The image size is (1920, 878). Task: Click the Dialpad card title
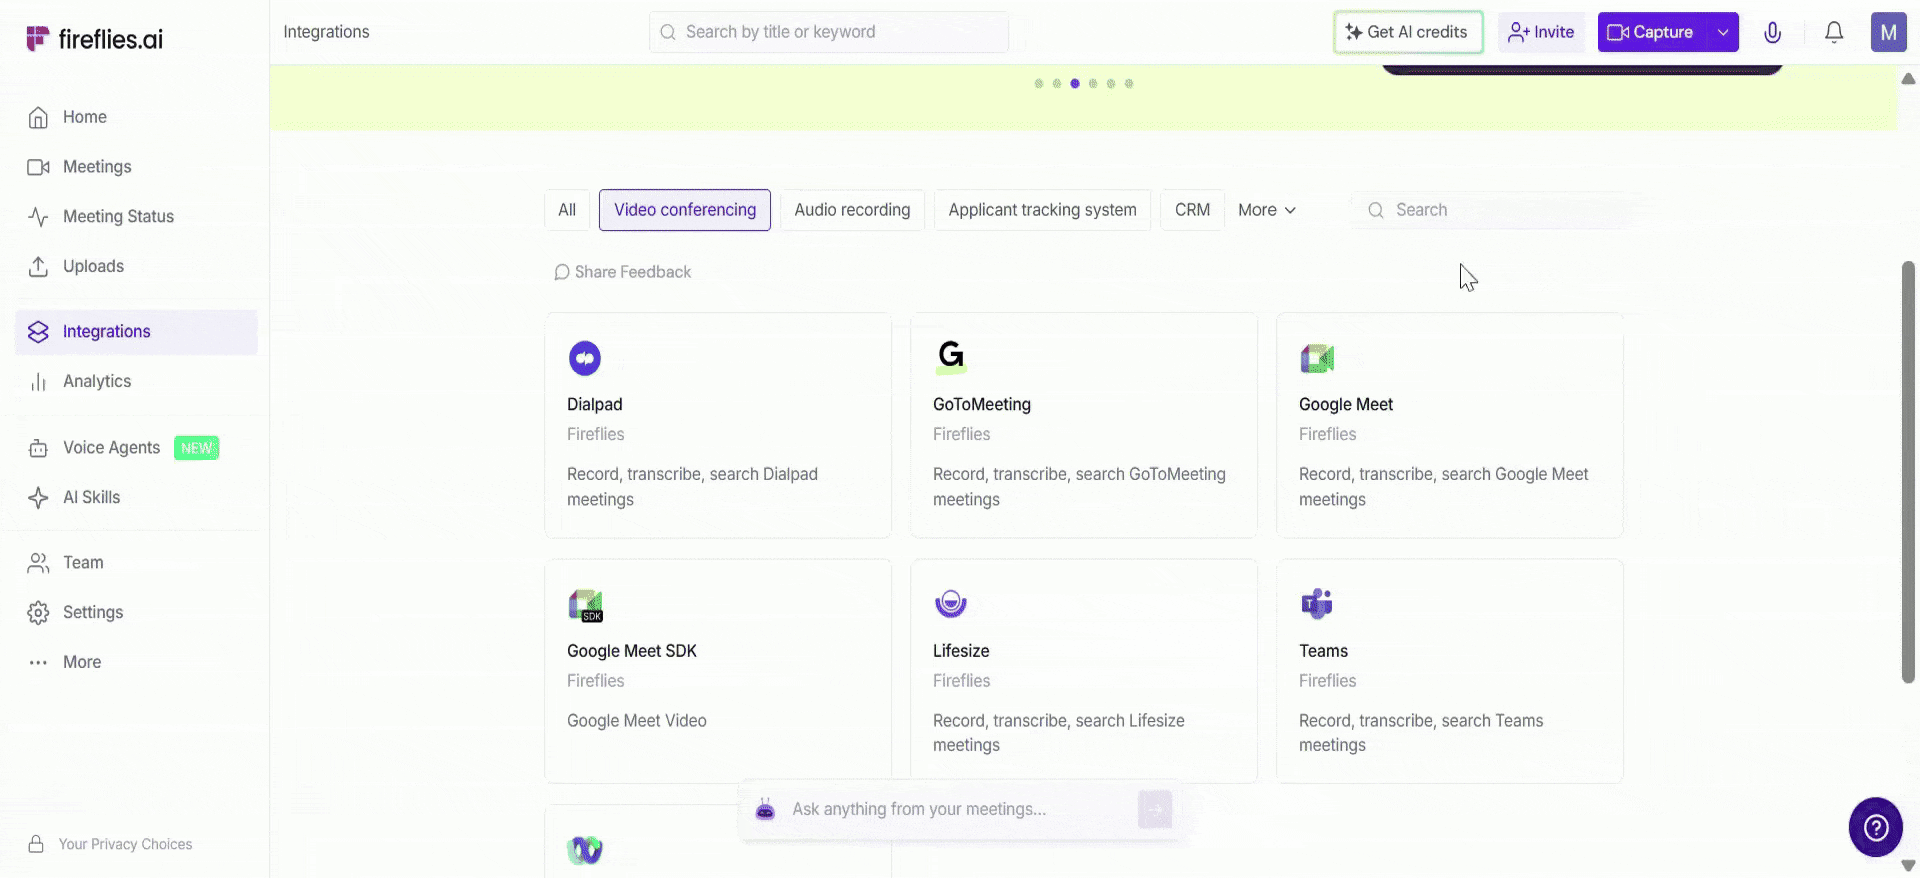(x=595, y=404)
